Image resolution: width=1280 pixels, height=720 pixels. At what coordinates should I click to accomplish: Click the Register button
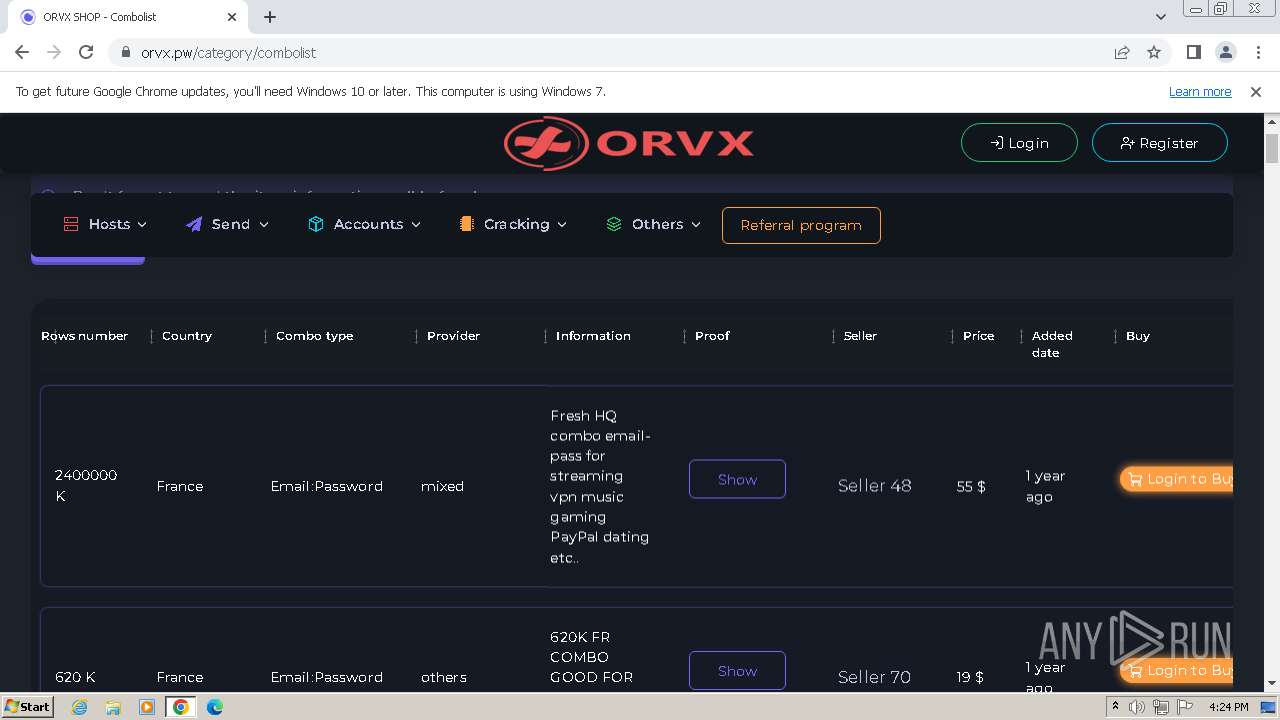coord(1159,143)
